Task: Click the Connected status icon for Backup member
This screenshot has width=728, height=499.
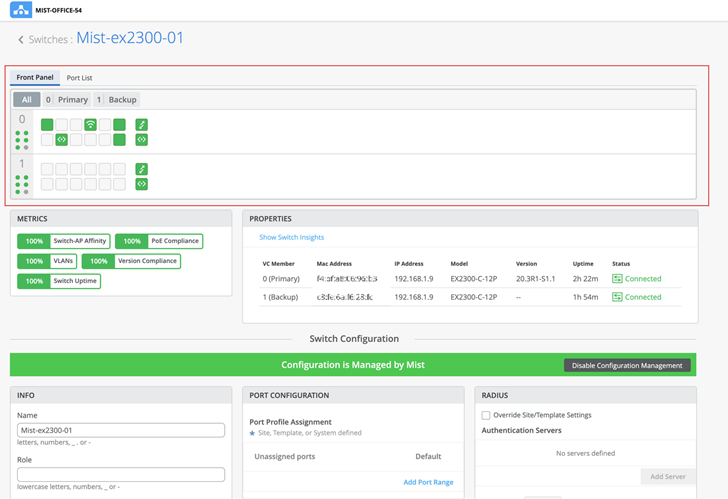Action: point(617,297)
